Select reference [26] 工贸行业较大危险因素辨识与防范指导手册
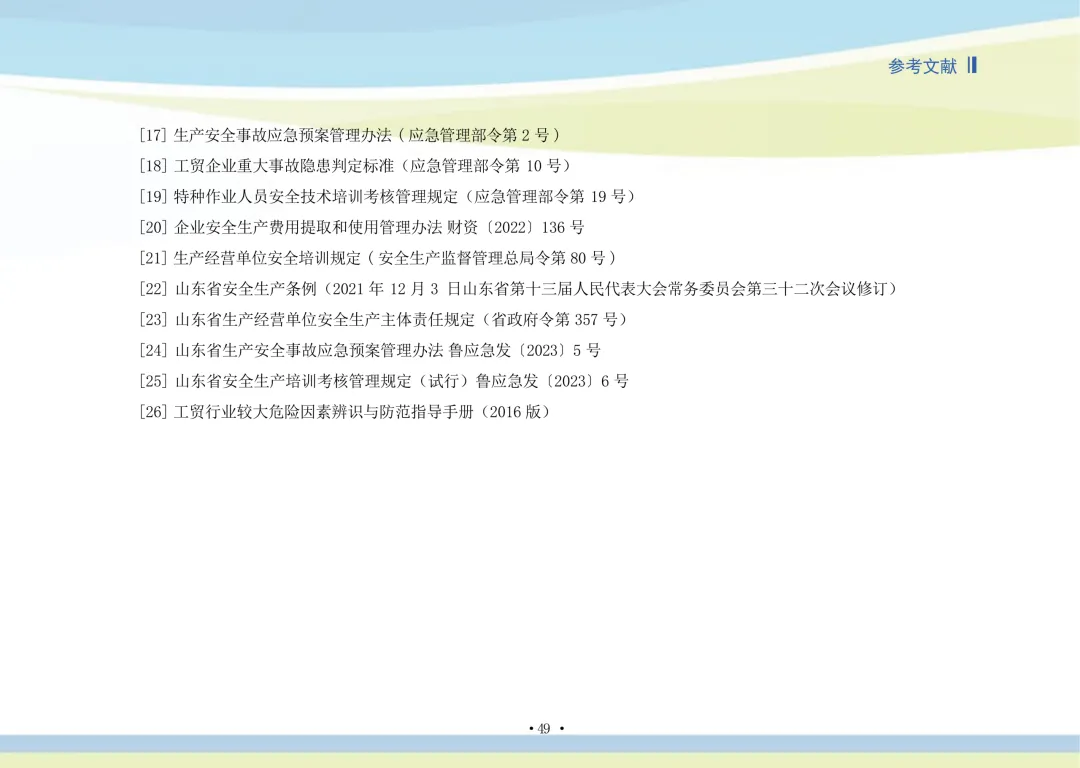The image size is (1080, 768). coord(345,412)
